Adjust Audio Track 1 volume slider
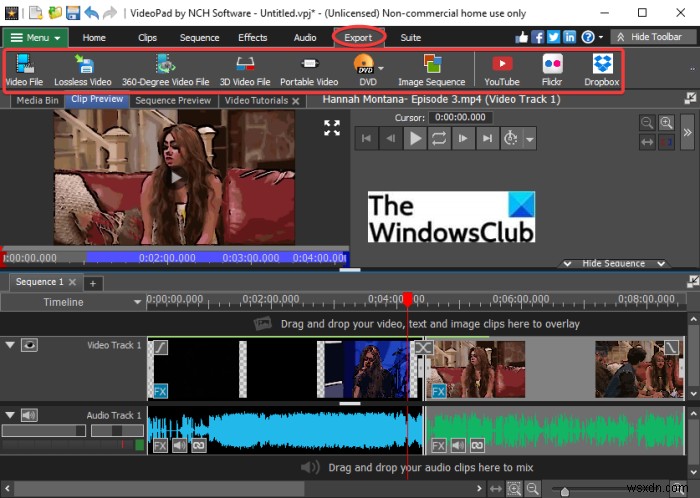700x498 pixels. (44, 431)
